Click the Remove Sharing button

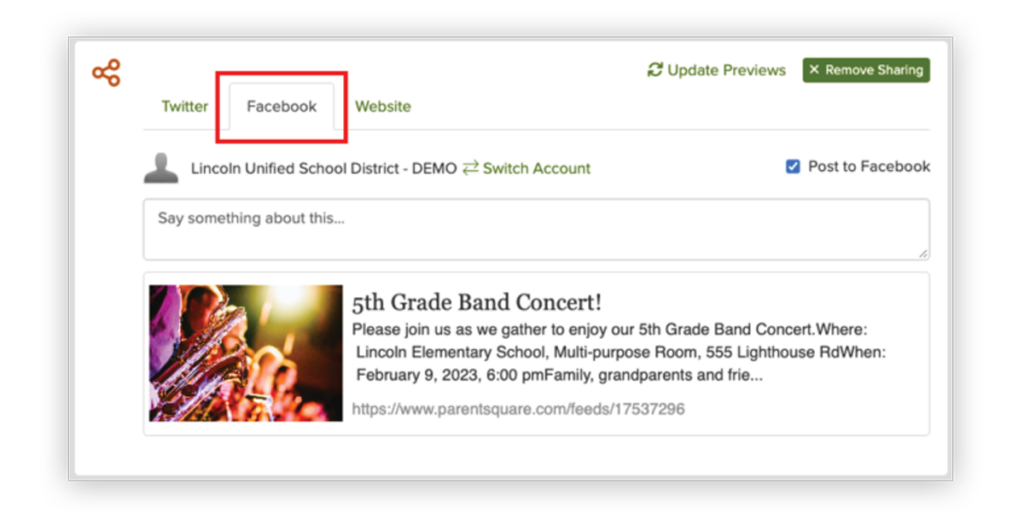pos(866,70)
